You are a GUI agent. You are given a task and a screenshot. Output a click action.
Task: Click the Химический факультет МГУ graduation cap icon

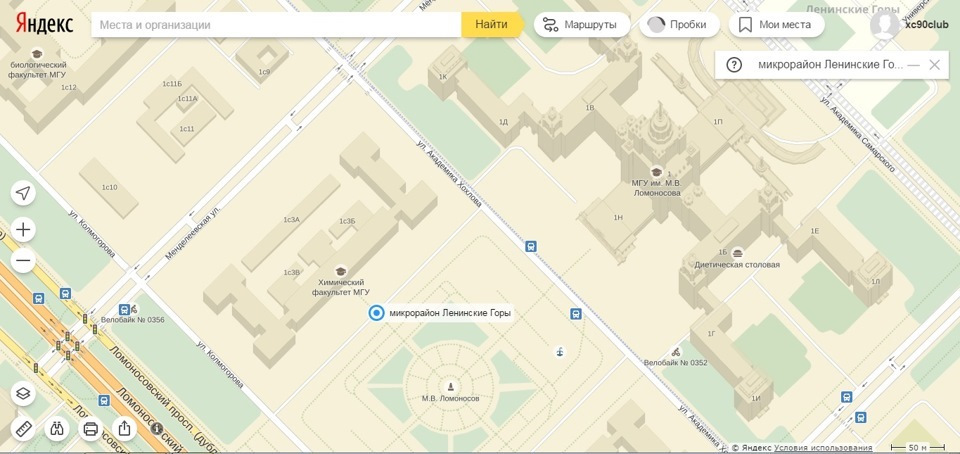pos(340,271)
